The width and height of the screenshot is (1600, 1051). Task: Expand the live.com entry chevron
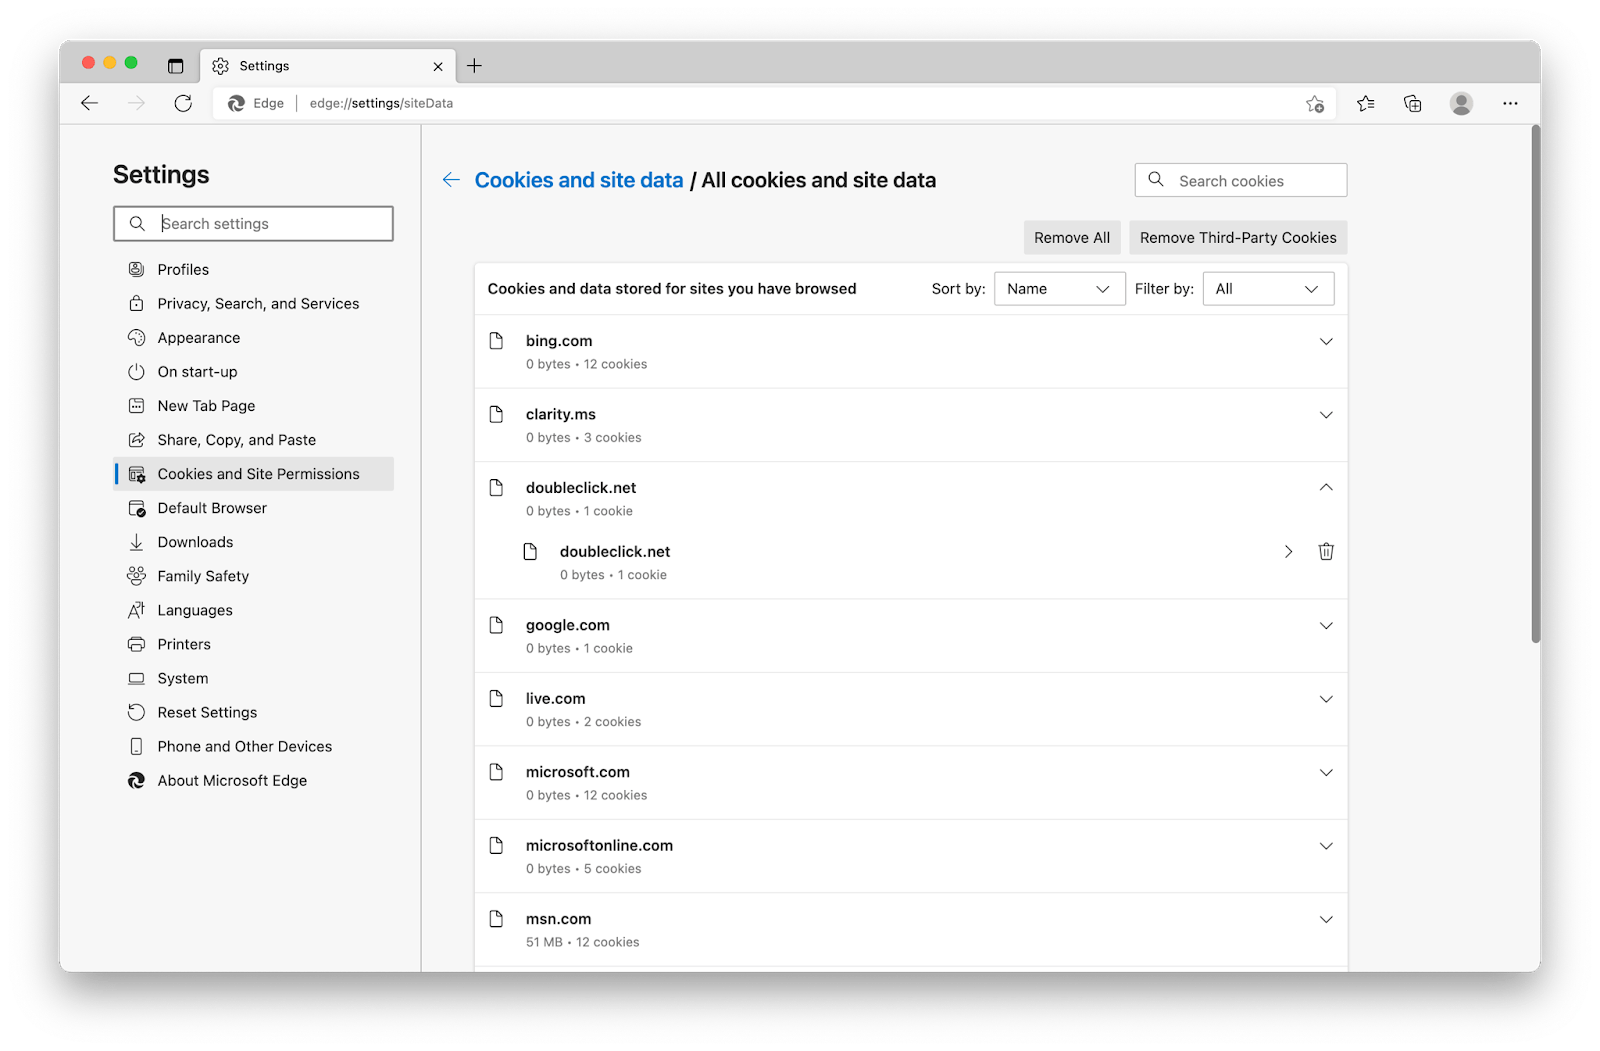[1326, 698]
